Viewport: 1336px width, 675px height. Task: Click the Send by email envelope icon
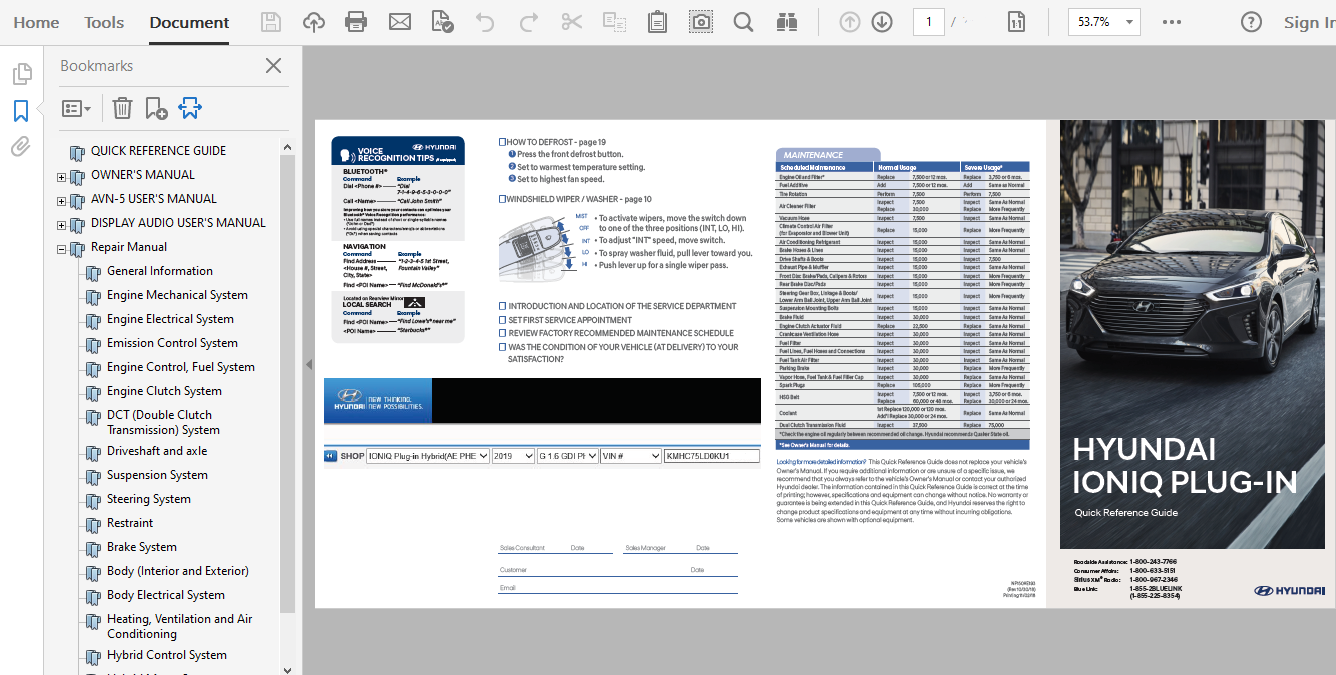(x=400, y=22)
